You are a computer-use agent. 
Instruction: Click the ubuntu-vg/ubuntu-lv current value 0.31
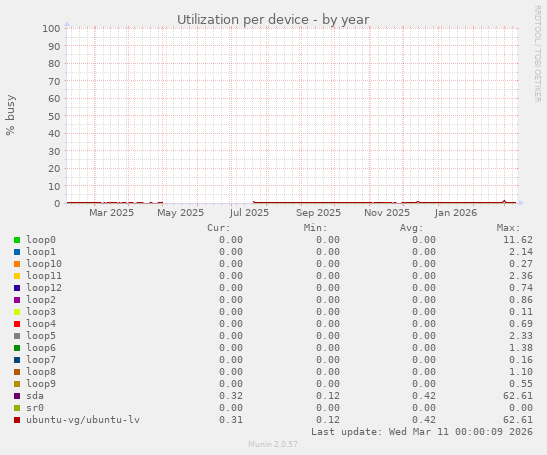231,420
